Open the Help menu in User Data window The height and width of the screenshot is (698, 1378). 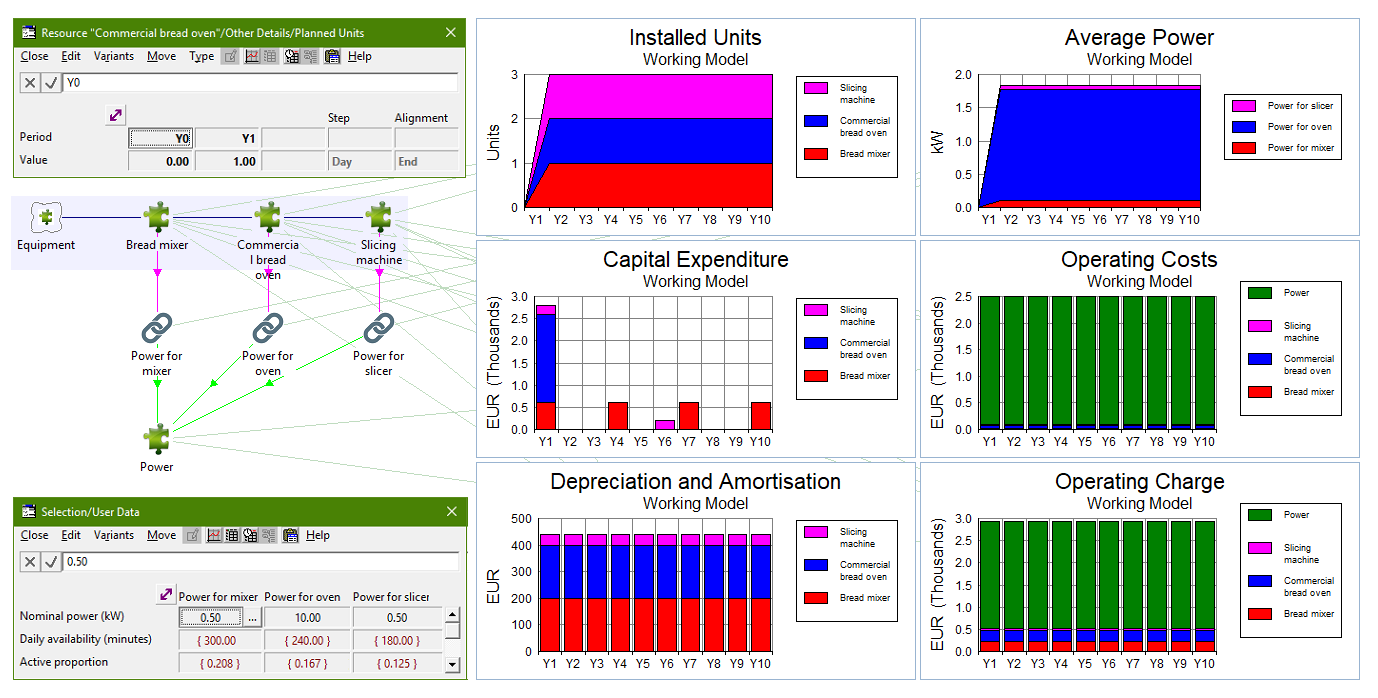point(318,535)
